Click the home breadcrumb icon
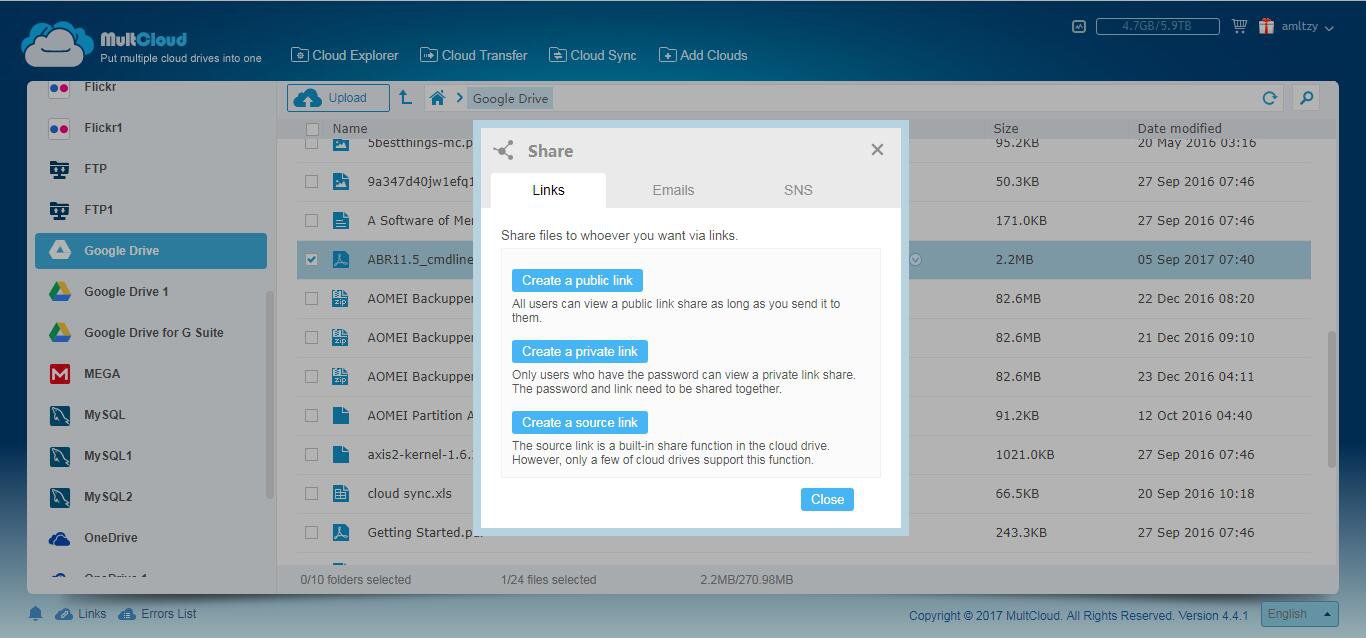This screenshot has width=1366, height=638. tap(437, 98)
